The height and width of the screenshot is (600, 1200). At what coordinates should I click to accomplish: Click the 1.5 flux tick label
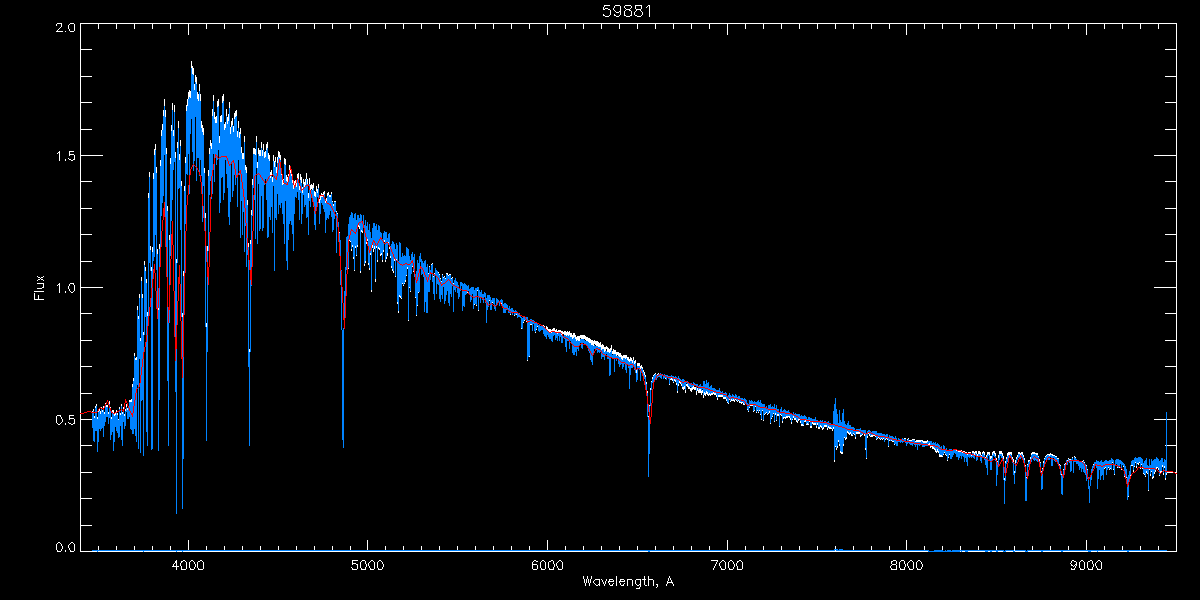point(64,157)
